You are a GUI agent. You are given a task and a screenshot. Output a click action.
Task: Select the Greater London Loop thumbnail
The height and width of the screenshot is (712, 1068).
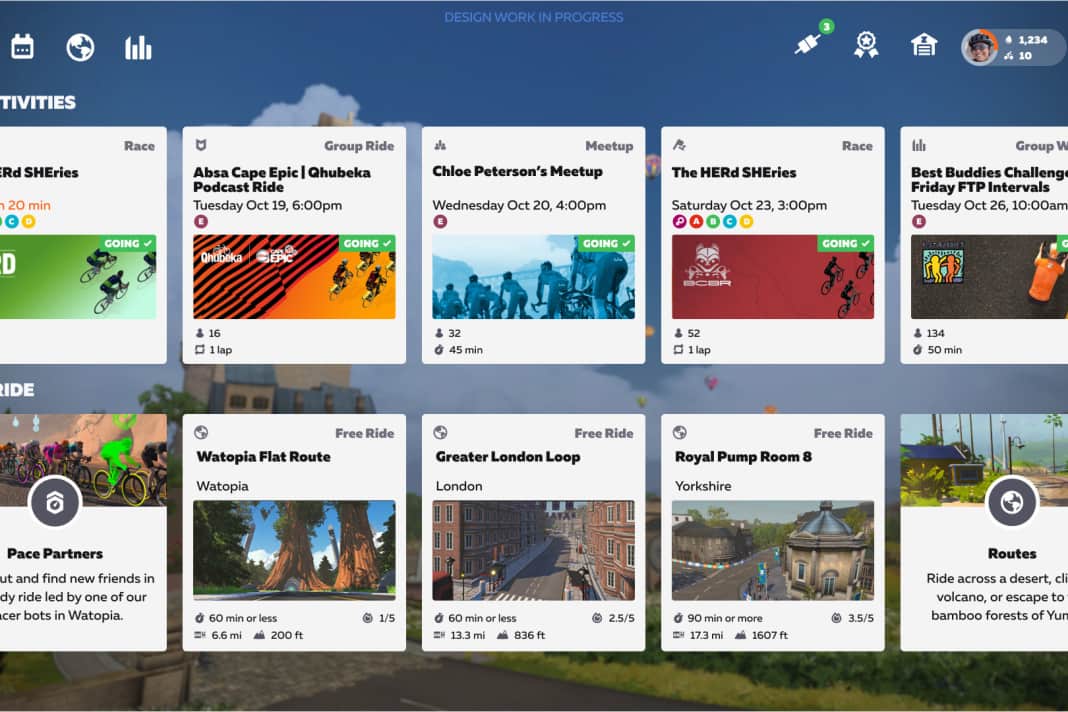coord(533,550)
